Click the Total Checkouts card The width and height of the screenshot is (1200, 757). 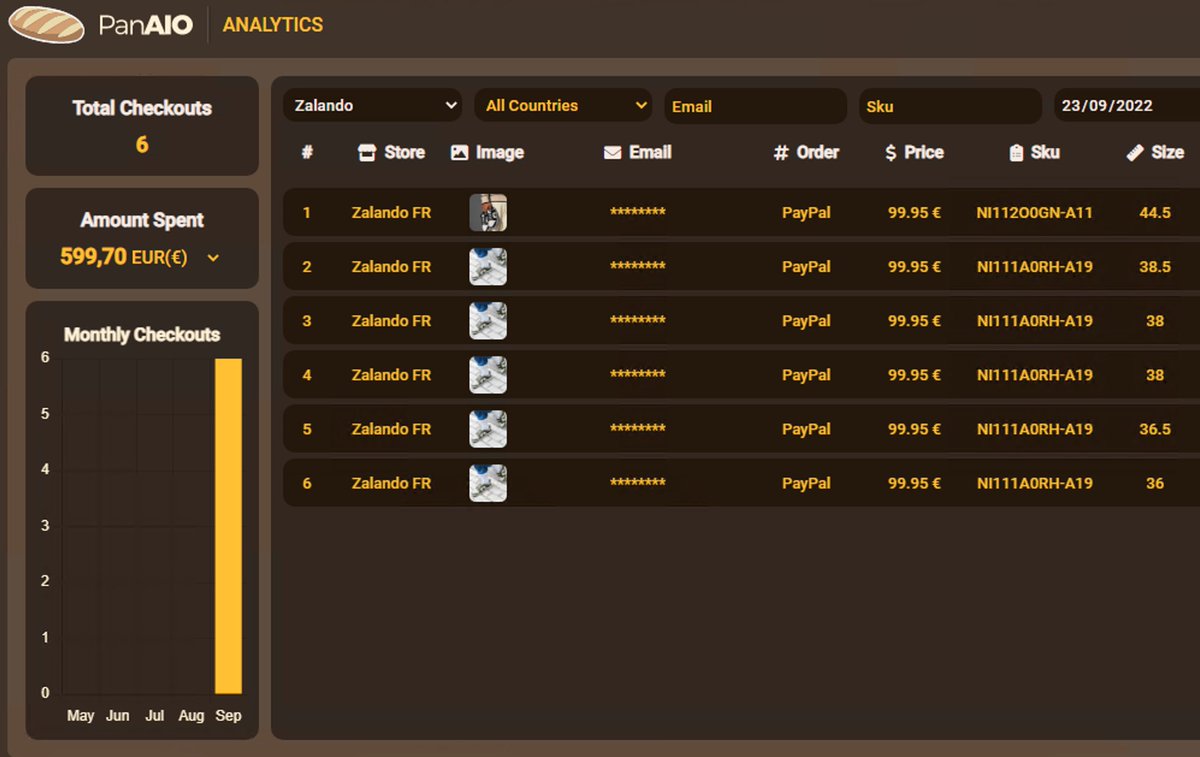coord(142,126)
